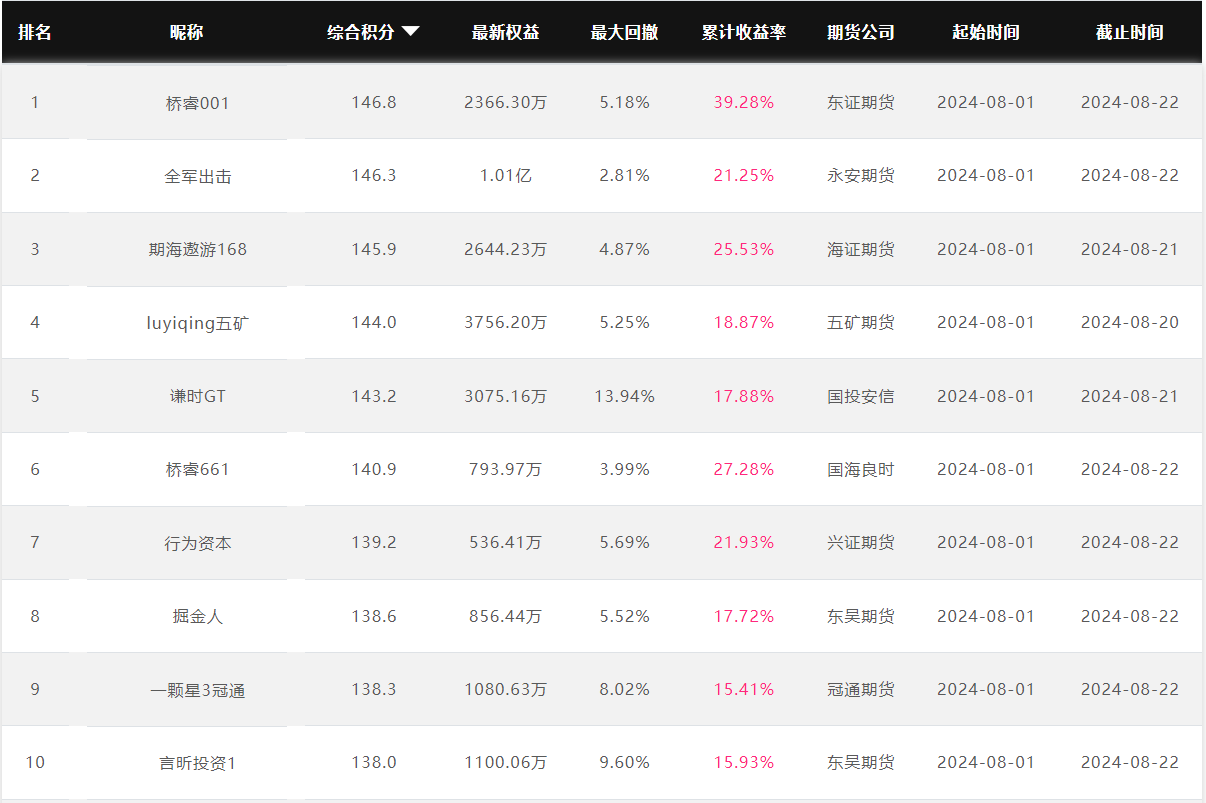1206x803 pixels.
Task: Click the 截止时间 column header
Action: [x=1130, y=32]
